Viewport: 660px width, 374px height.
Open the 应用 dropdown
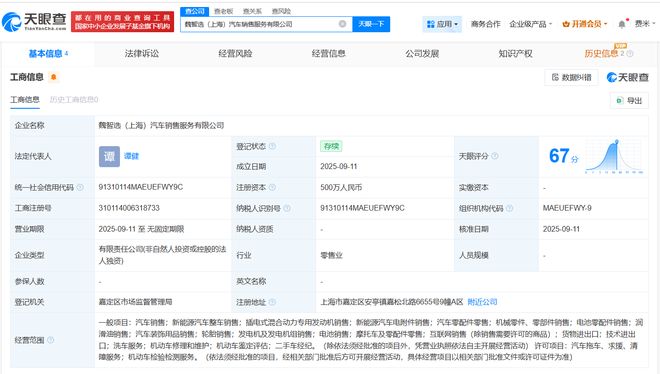pos(442,24)
